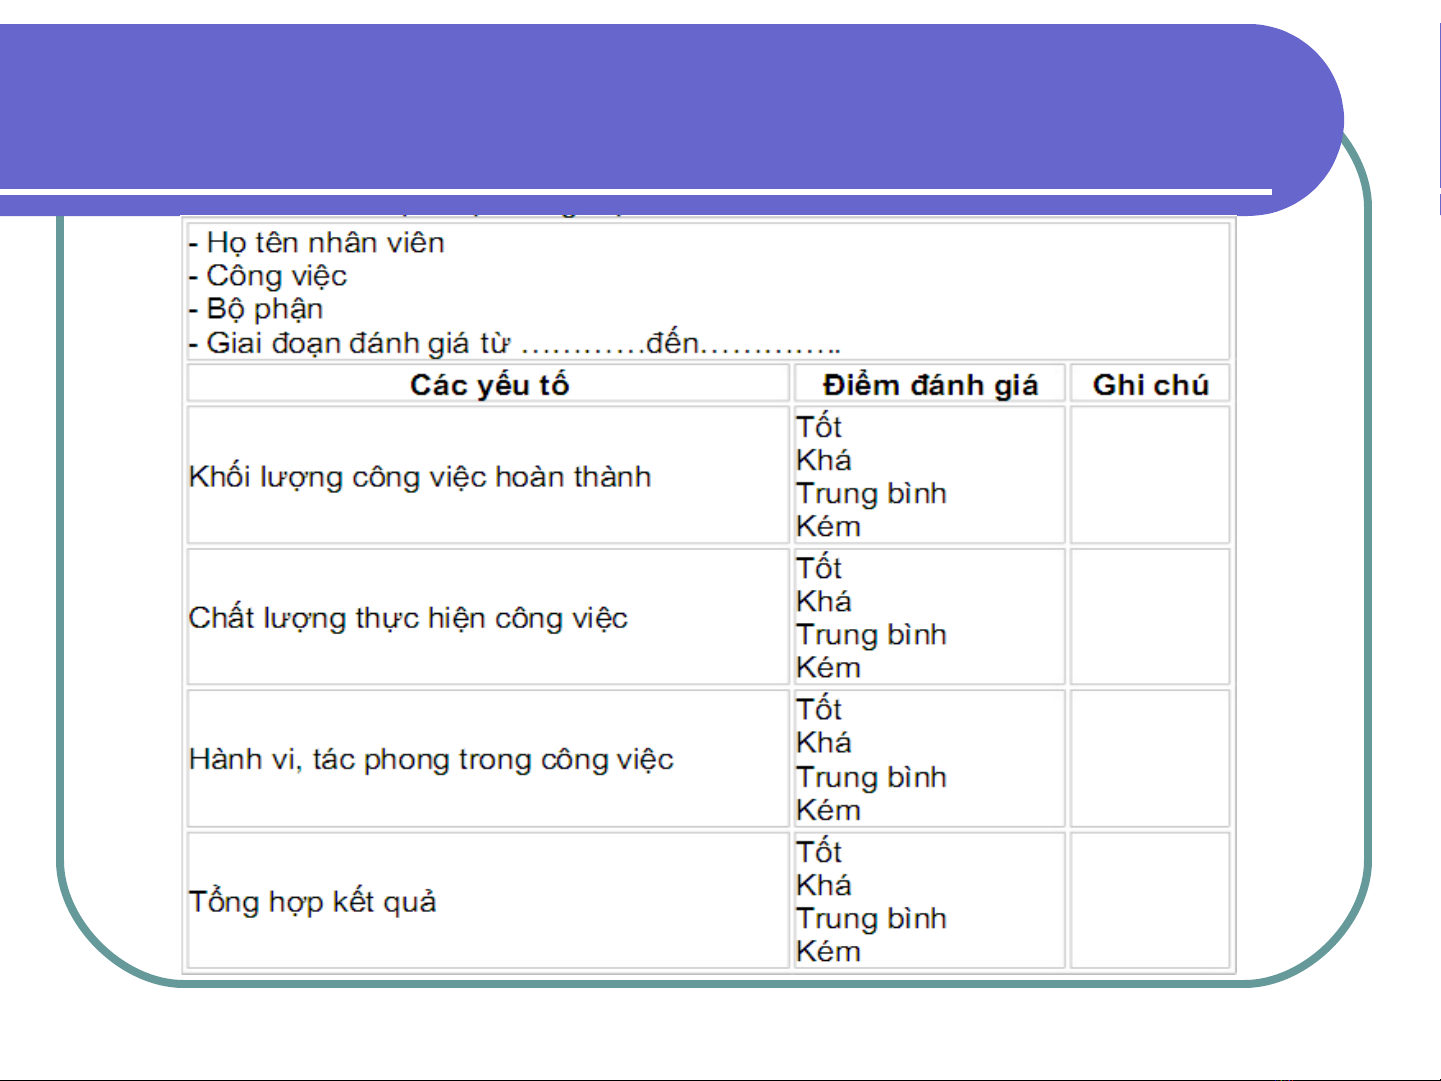Choose 'Khá' for Chất lượng thực hiện row
Viewport: 1441px width, 1081px height.
[824, 601]
